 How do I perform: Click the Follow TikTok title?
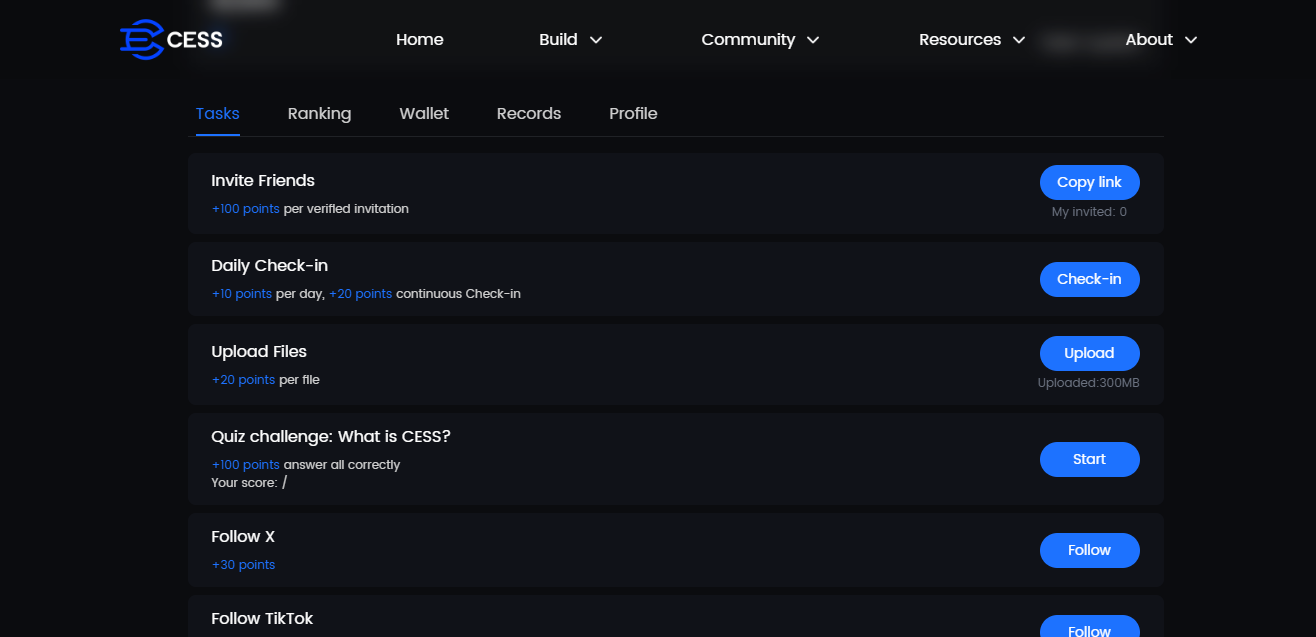(x=262, y=618)
